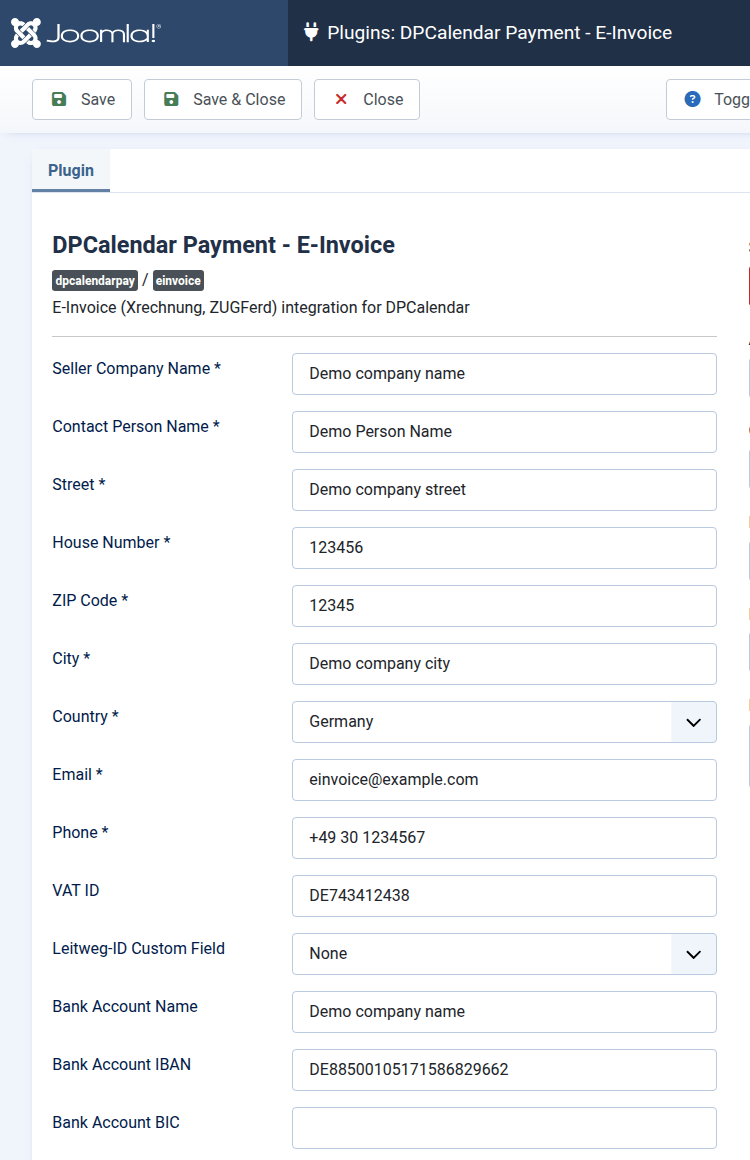Click the Save & Close disk icon
Viewport: 750px width, 1160px height.
(171, 99)
